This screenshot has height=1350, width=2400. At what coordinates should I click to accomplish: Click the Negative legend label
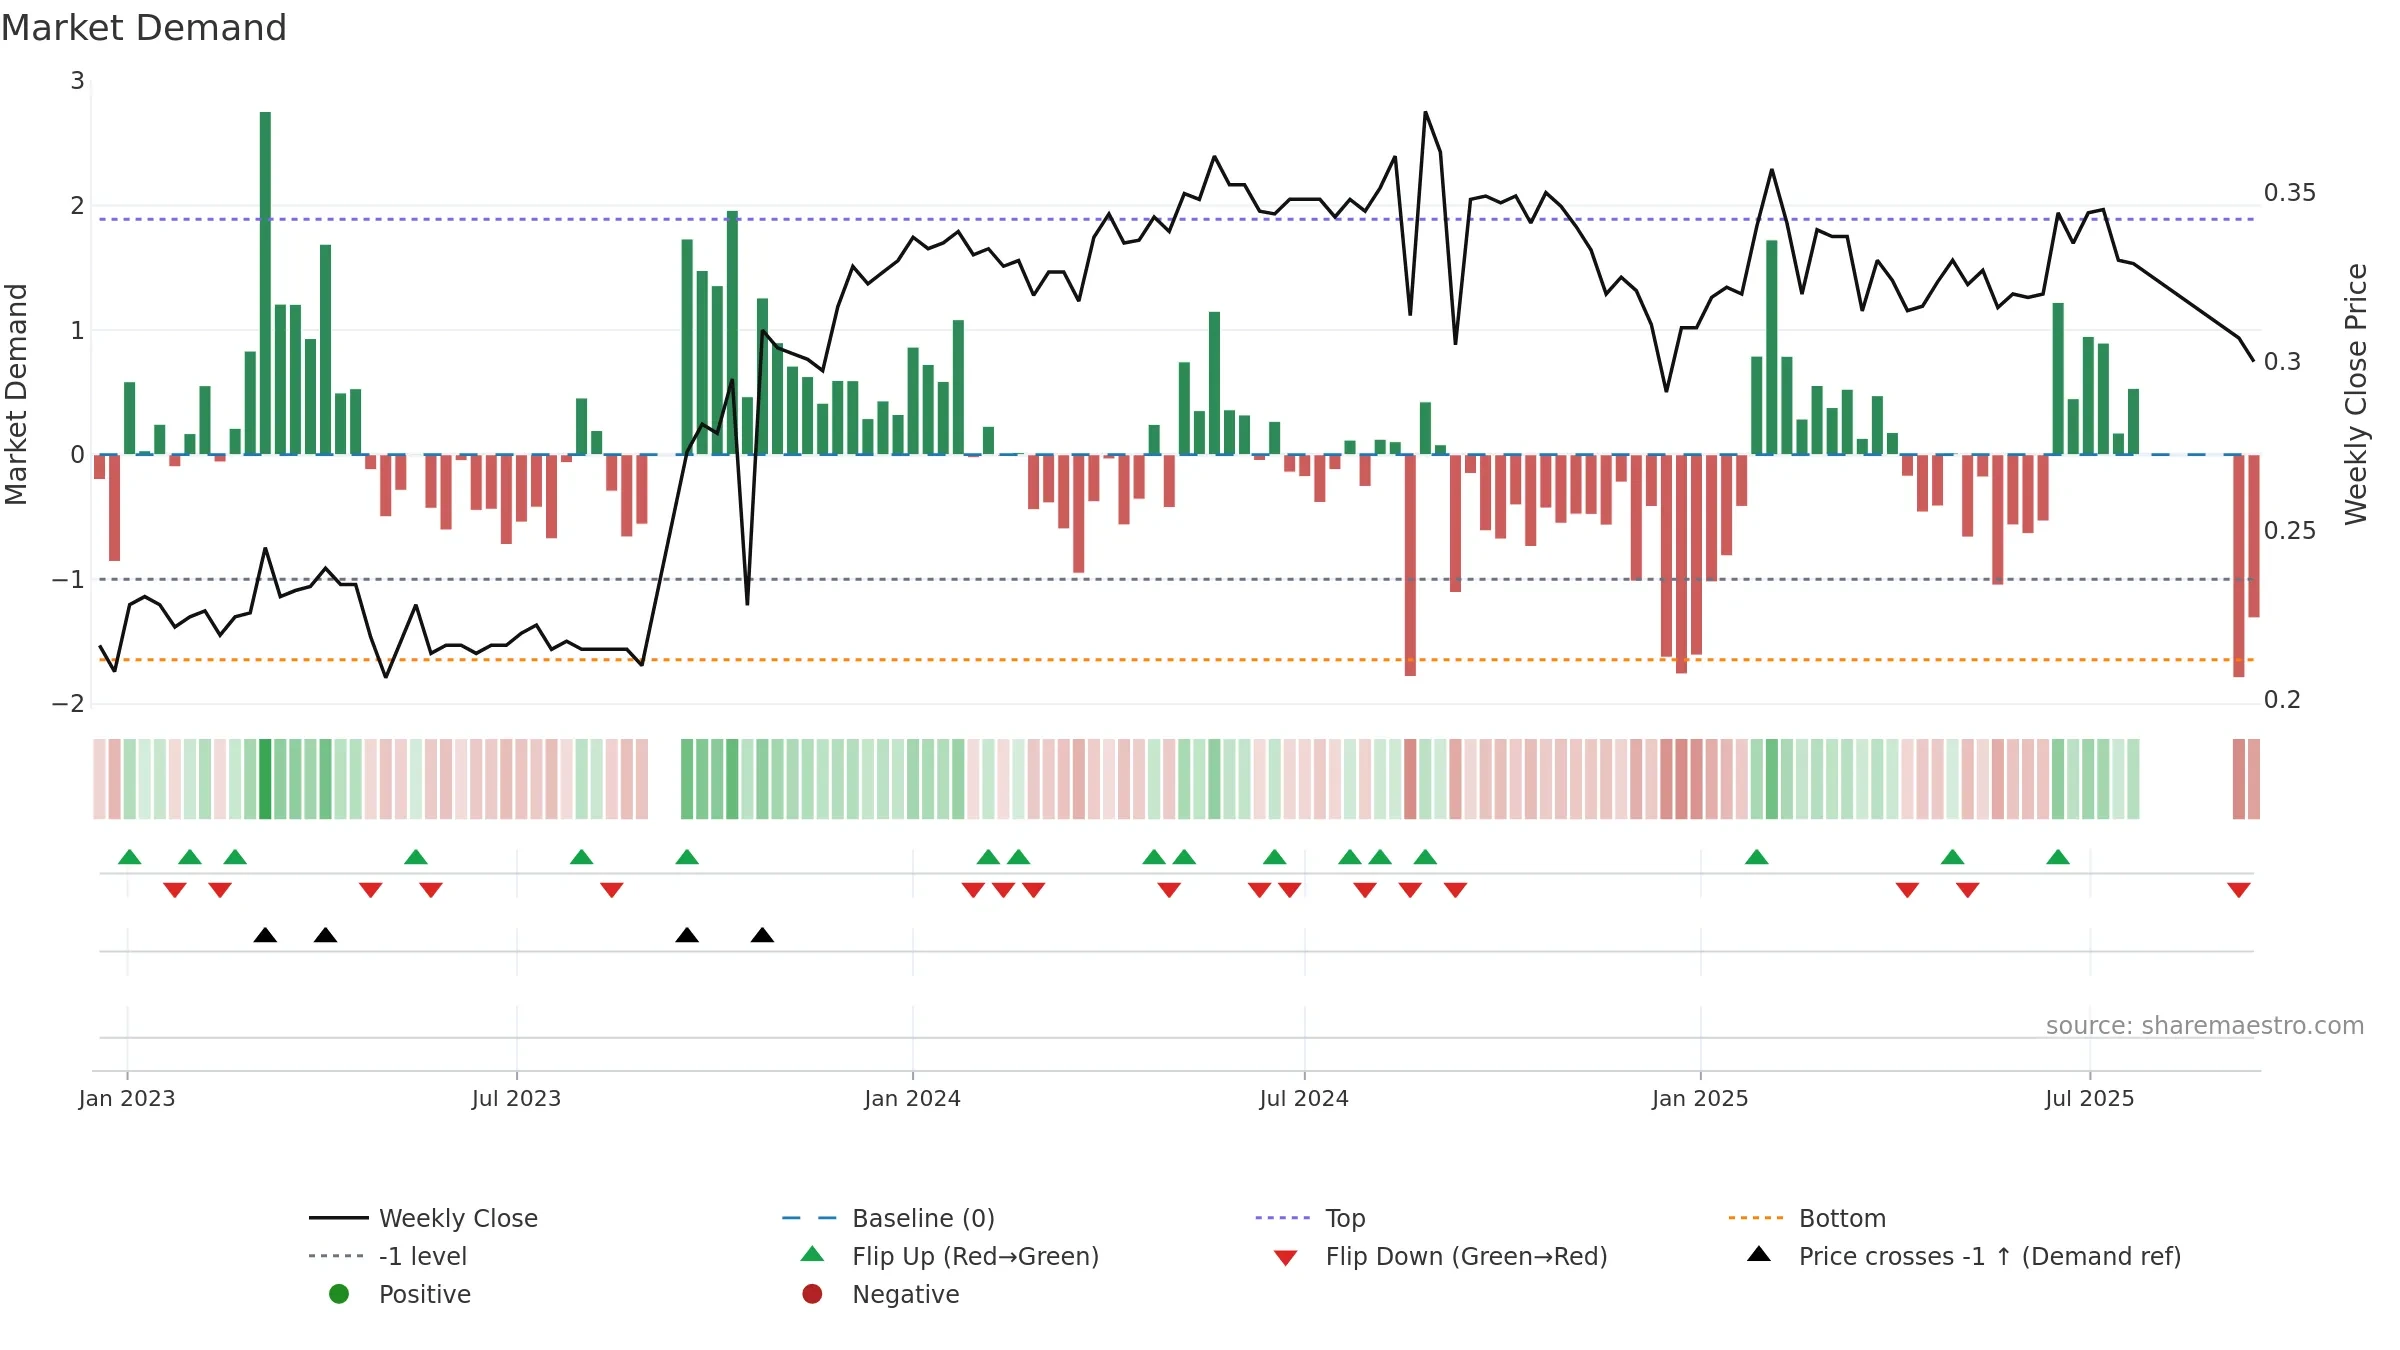[x=905, y=1294]
